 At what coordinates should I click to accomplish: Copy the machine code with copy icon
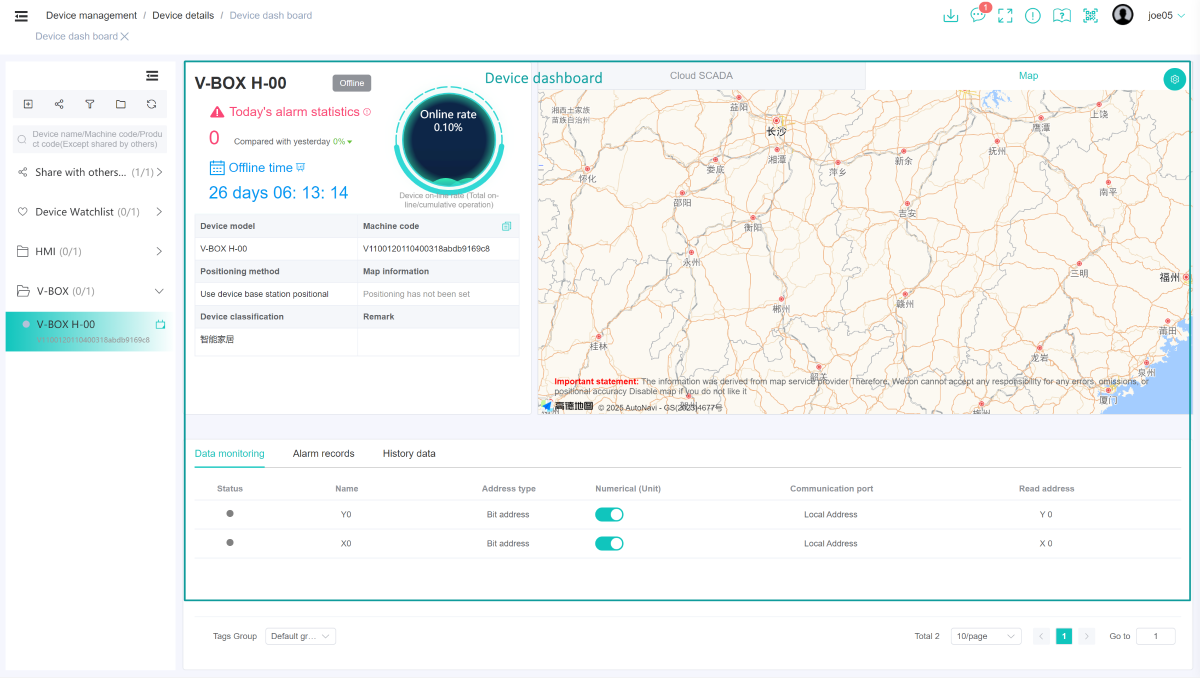[506, 226]
